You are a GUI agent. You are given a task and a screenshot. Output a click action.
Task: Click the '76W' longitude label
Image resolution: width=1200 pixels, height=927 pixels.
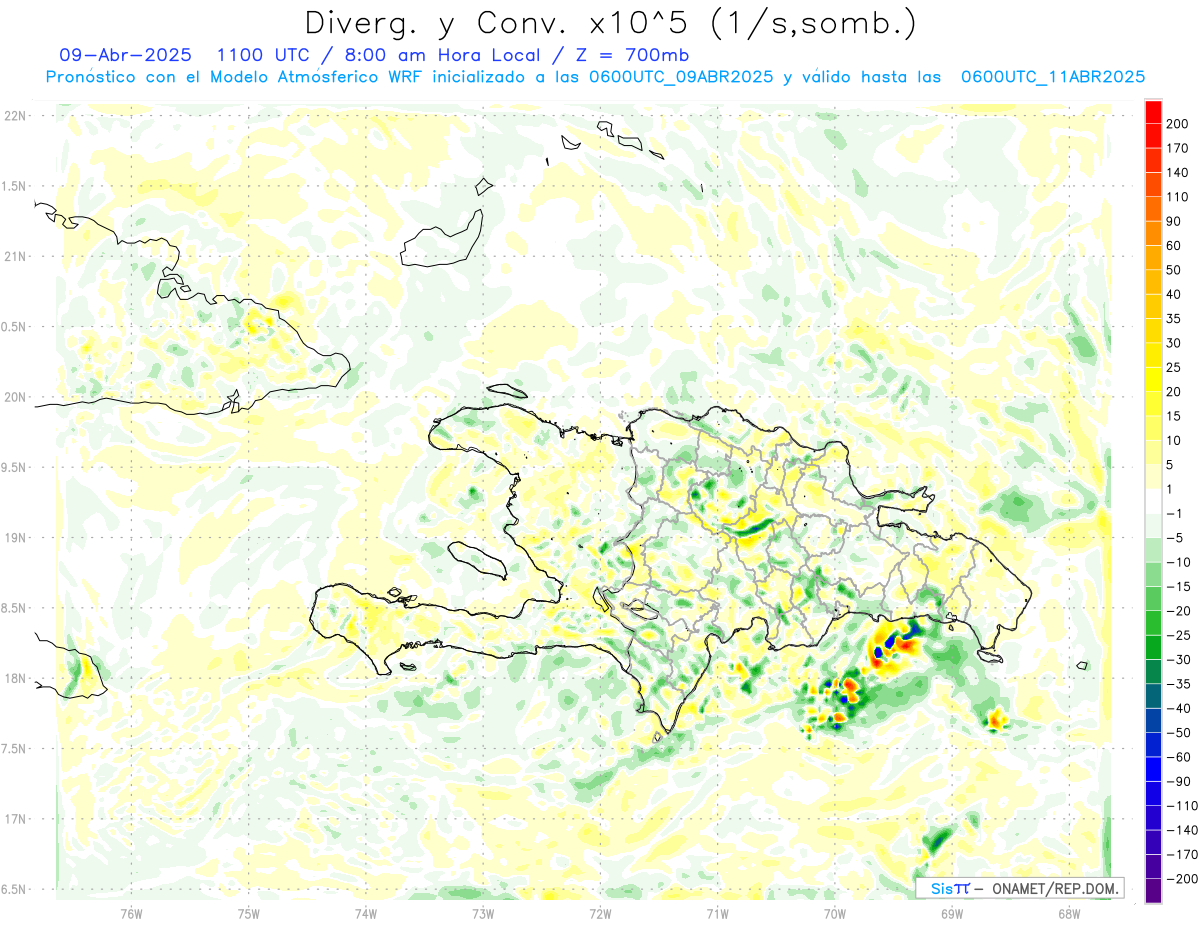click(x=131, y=913)
